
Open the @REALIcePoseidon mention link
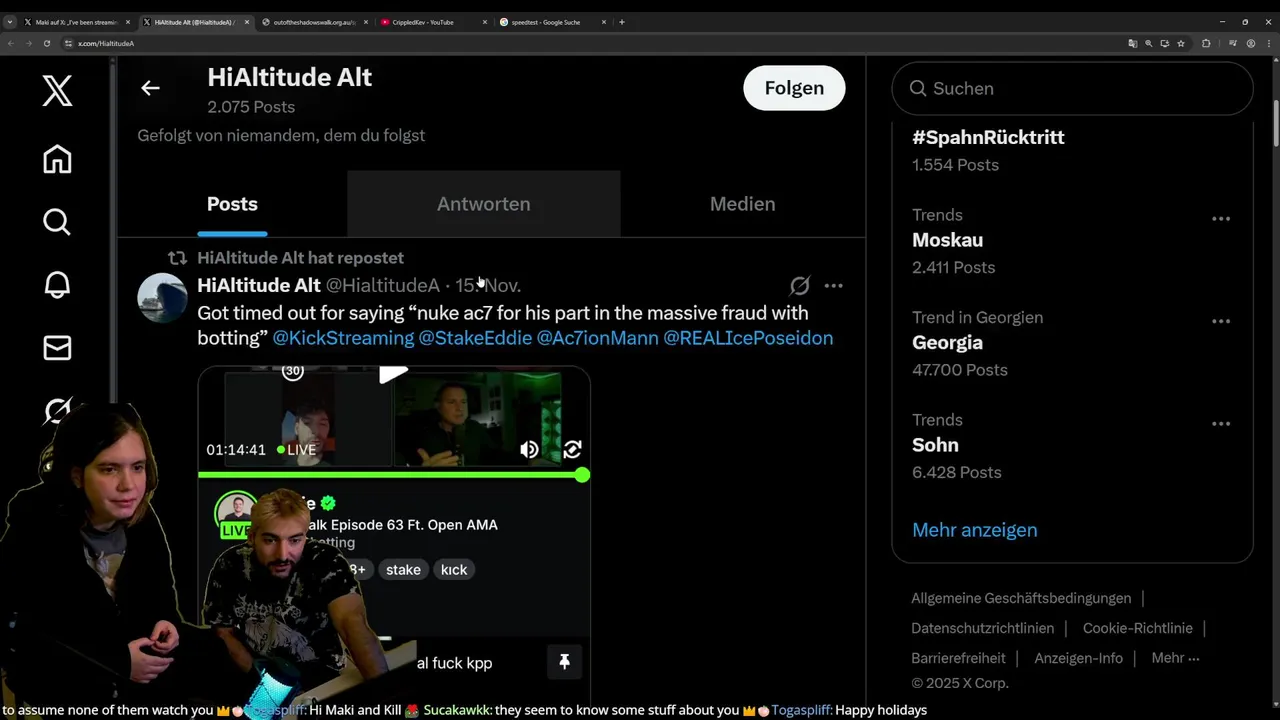(x=748, y=338)
